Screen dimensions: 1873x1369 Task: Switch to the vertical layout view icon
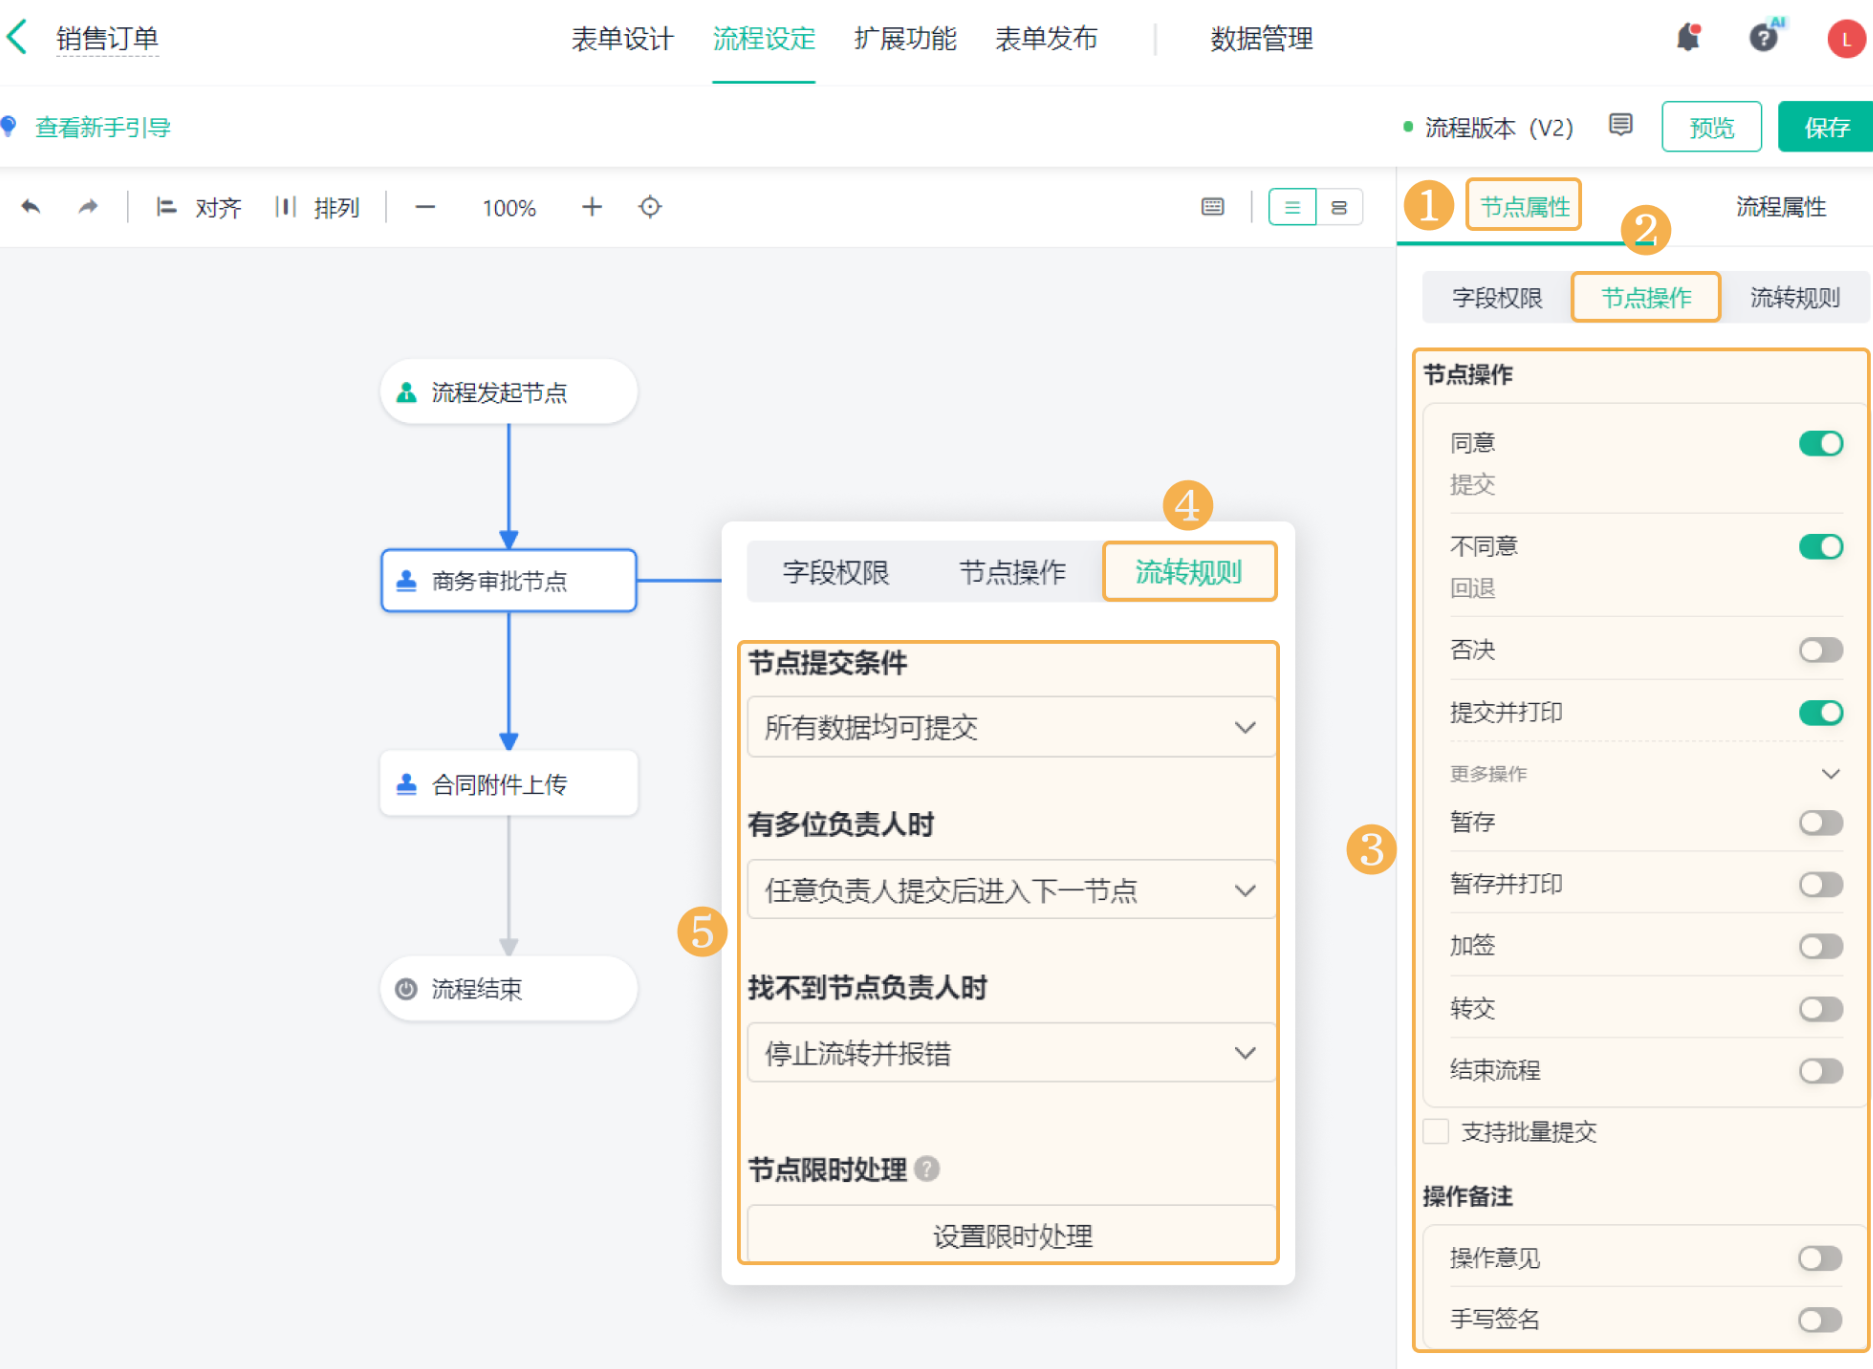pyautogui.click(x=1292, y=207)
